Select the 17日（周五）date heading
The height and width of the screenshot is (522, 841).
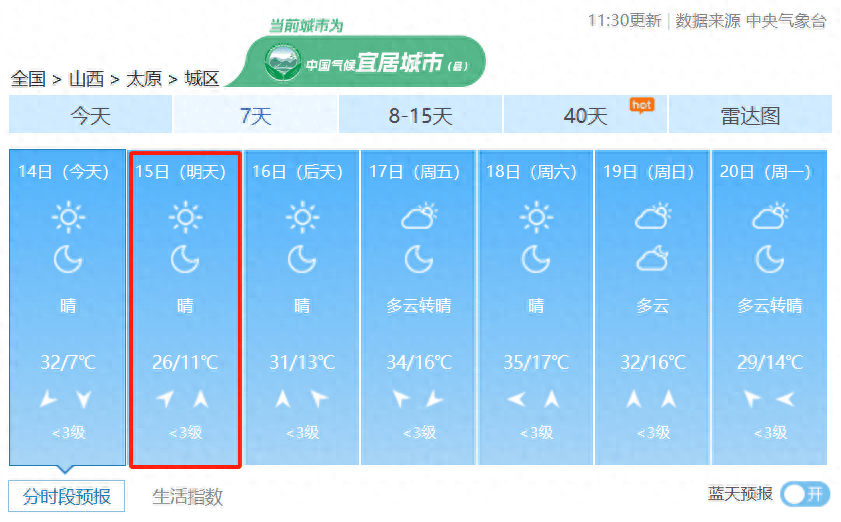pyautogui.click(x=415, y=172)
